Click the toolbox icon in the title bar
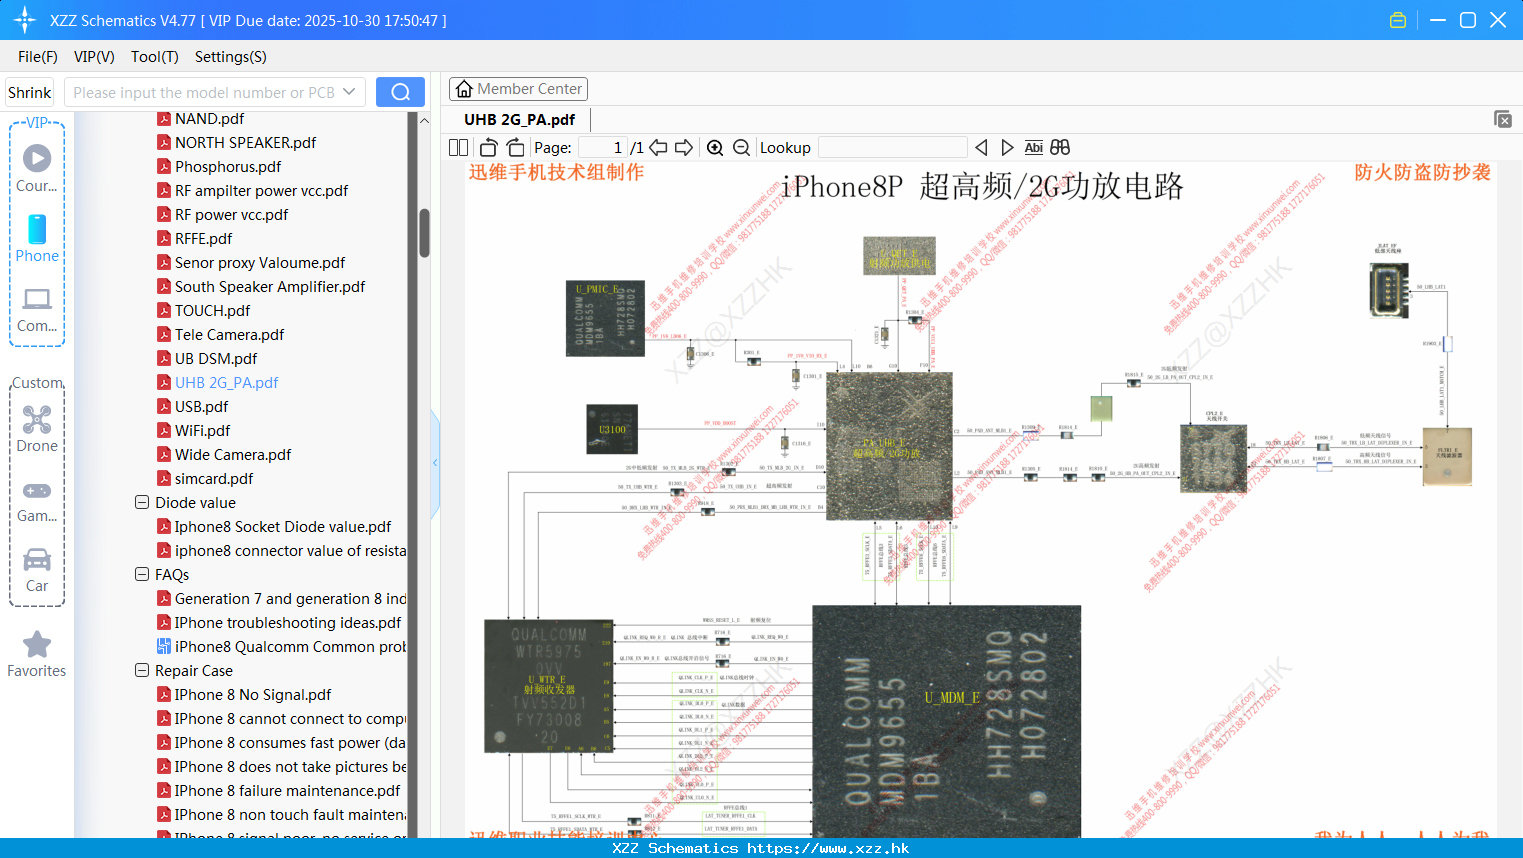The width and height of the screenshot is (1523, 858). point(1398,20)
